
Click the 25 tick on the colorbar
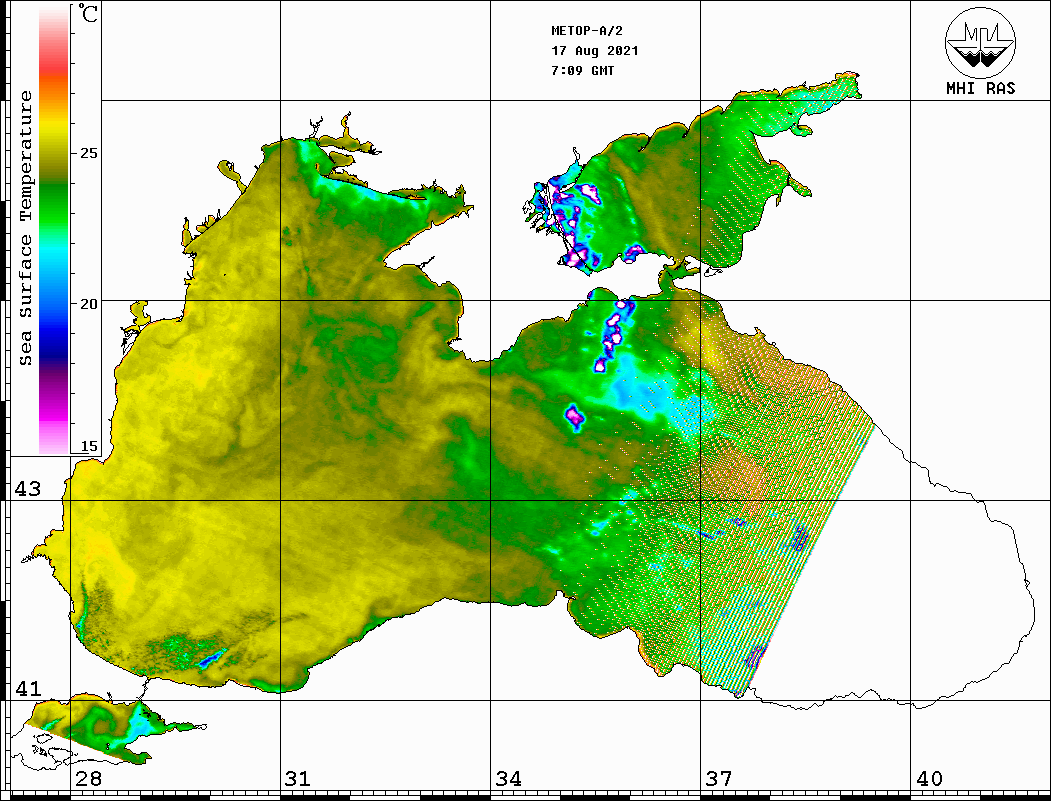point(88,153)
